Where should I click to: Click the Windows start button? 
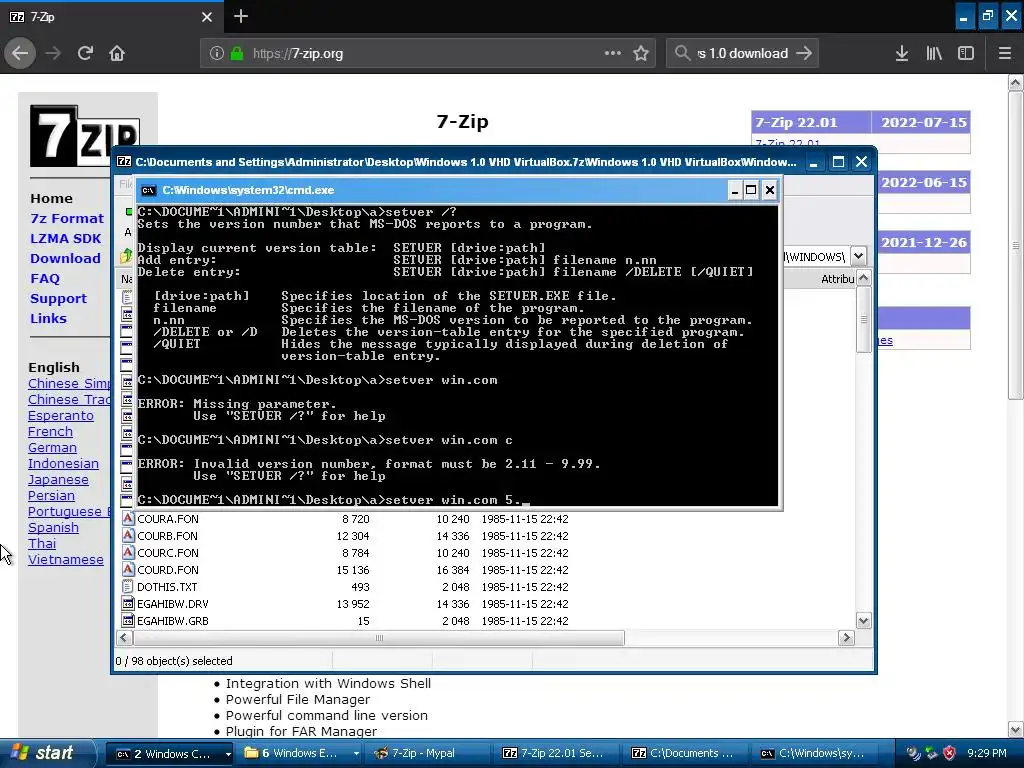click(x=47, y=753)
